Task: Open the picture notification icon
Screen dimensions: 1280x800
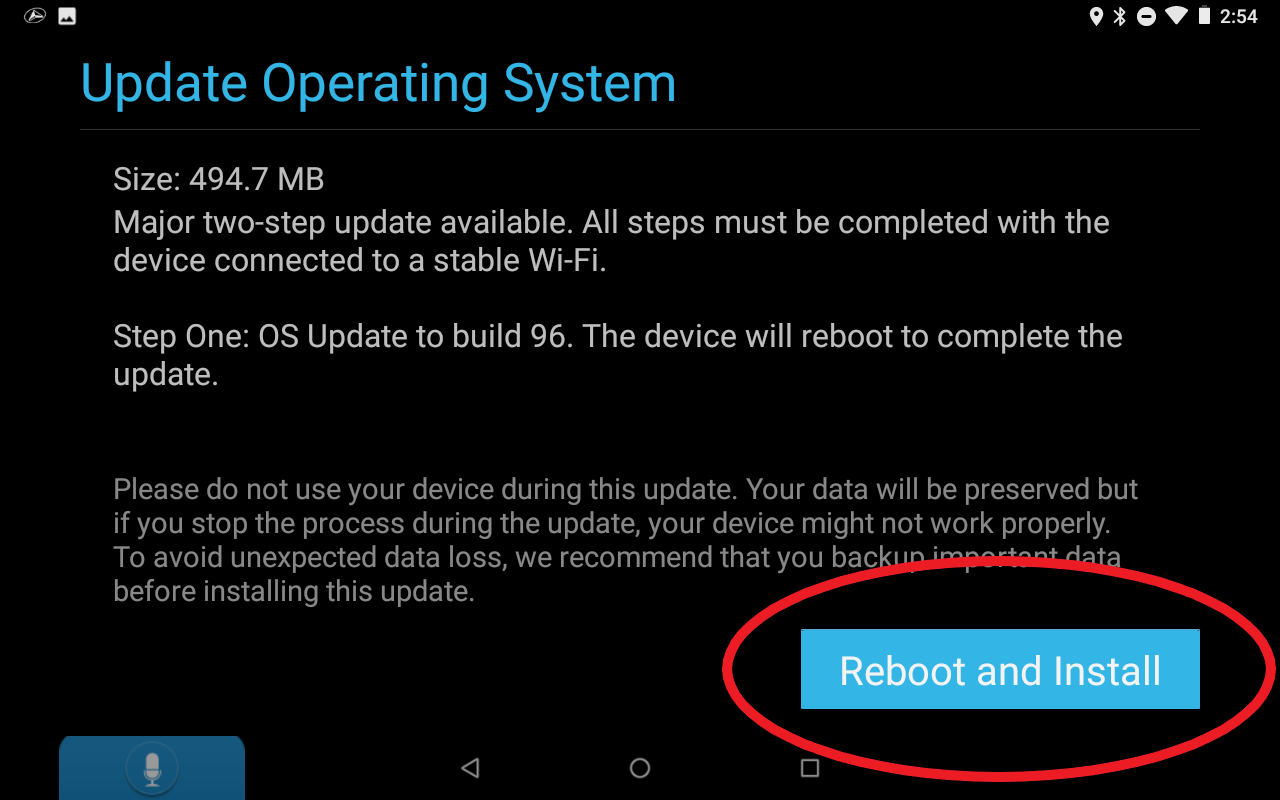Action: [67, 16]
